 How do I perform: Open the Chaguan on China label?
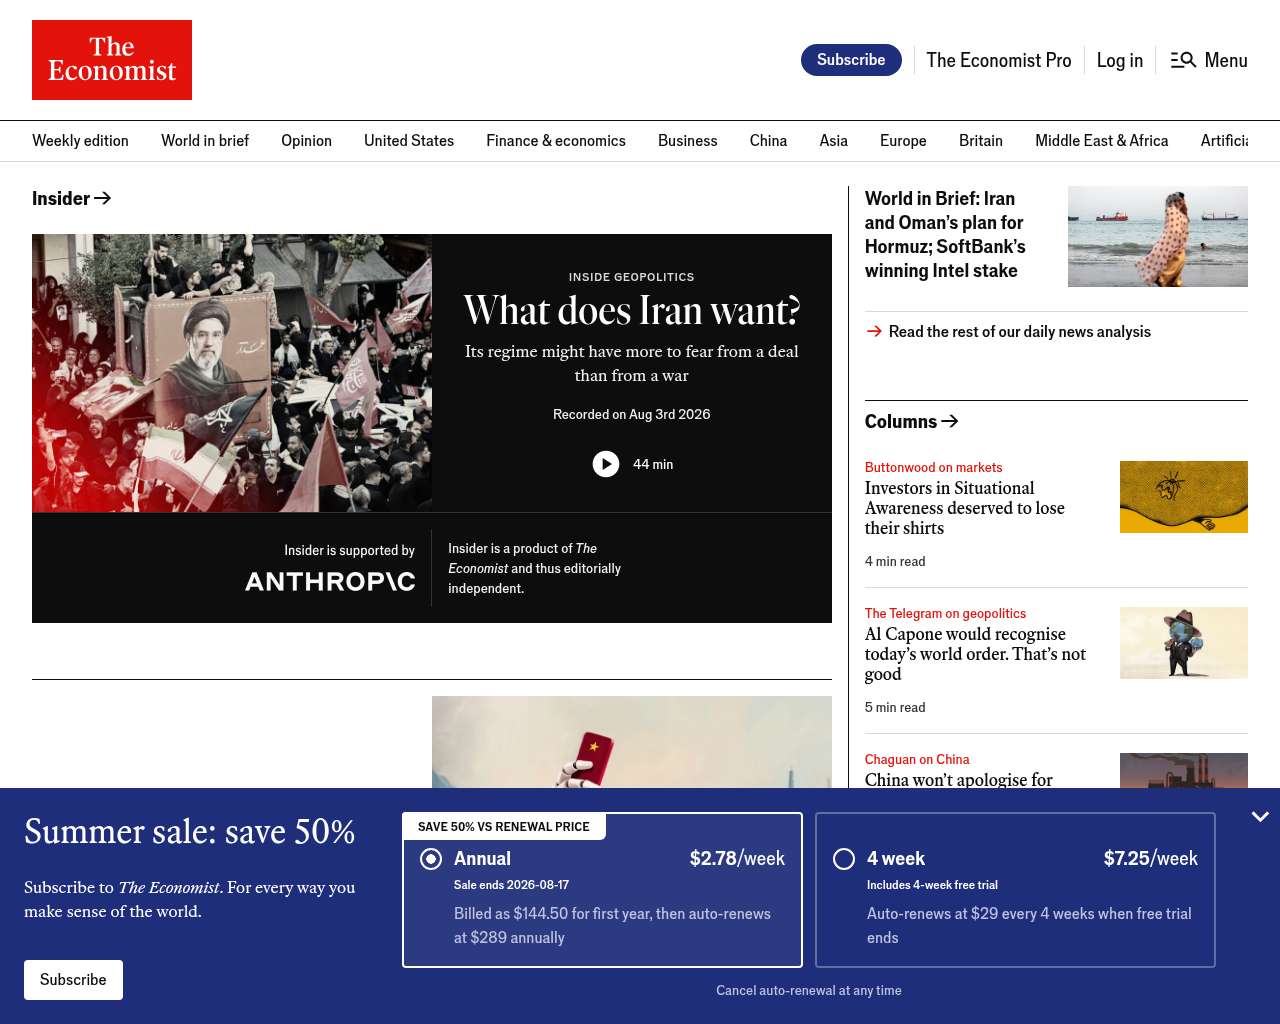[917, 759]
